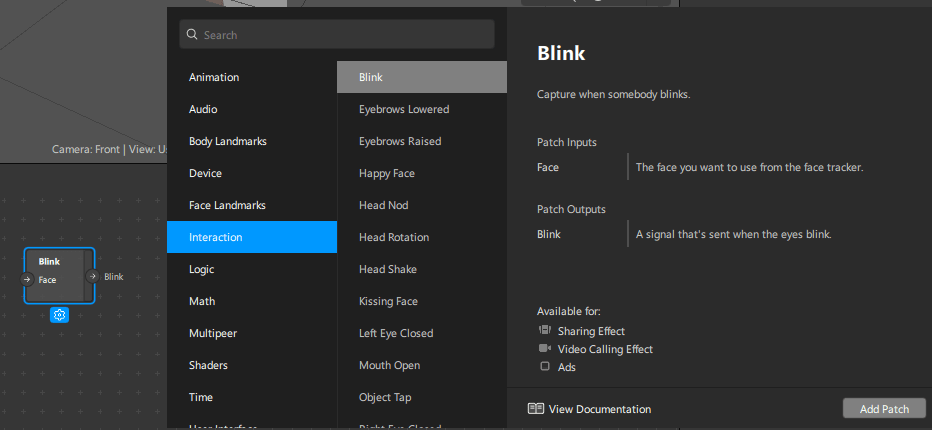Screen dimensions: 932x430
Task: Choose the Shaders category
Action: click(x=208, y=365)
